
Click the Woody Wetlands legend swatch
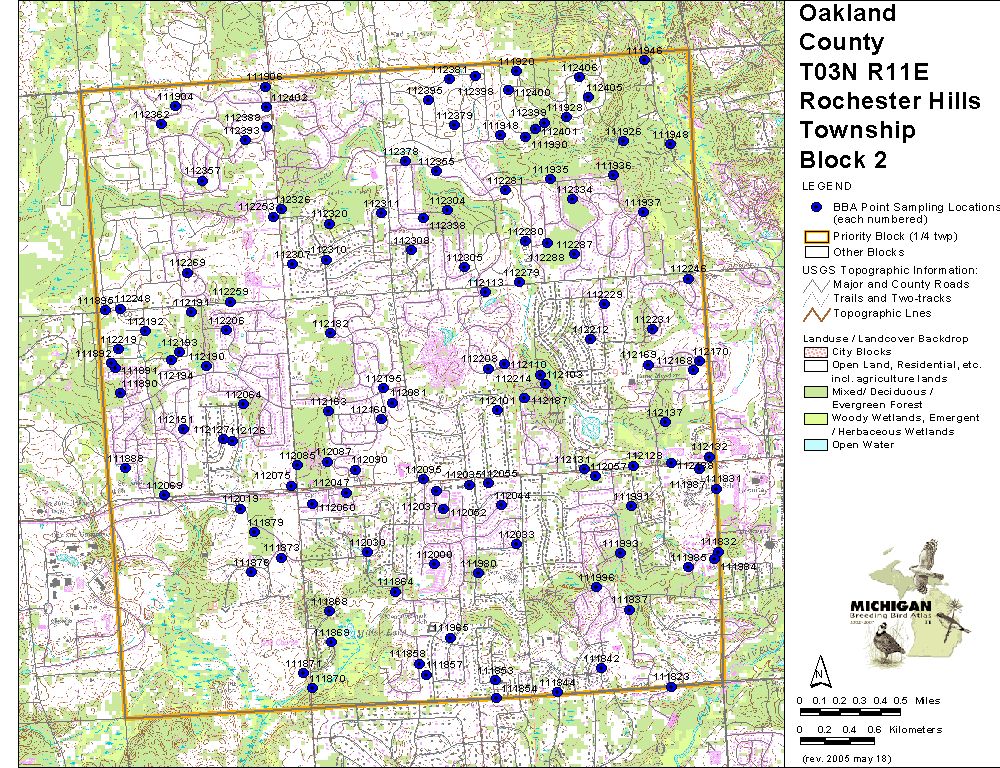point(816,418)
